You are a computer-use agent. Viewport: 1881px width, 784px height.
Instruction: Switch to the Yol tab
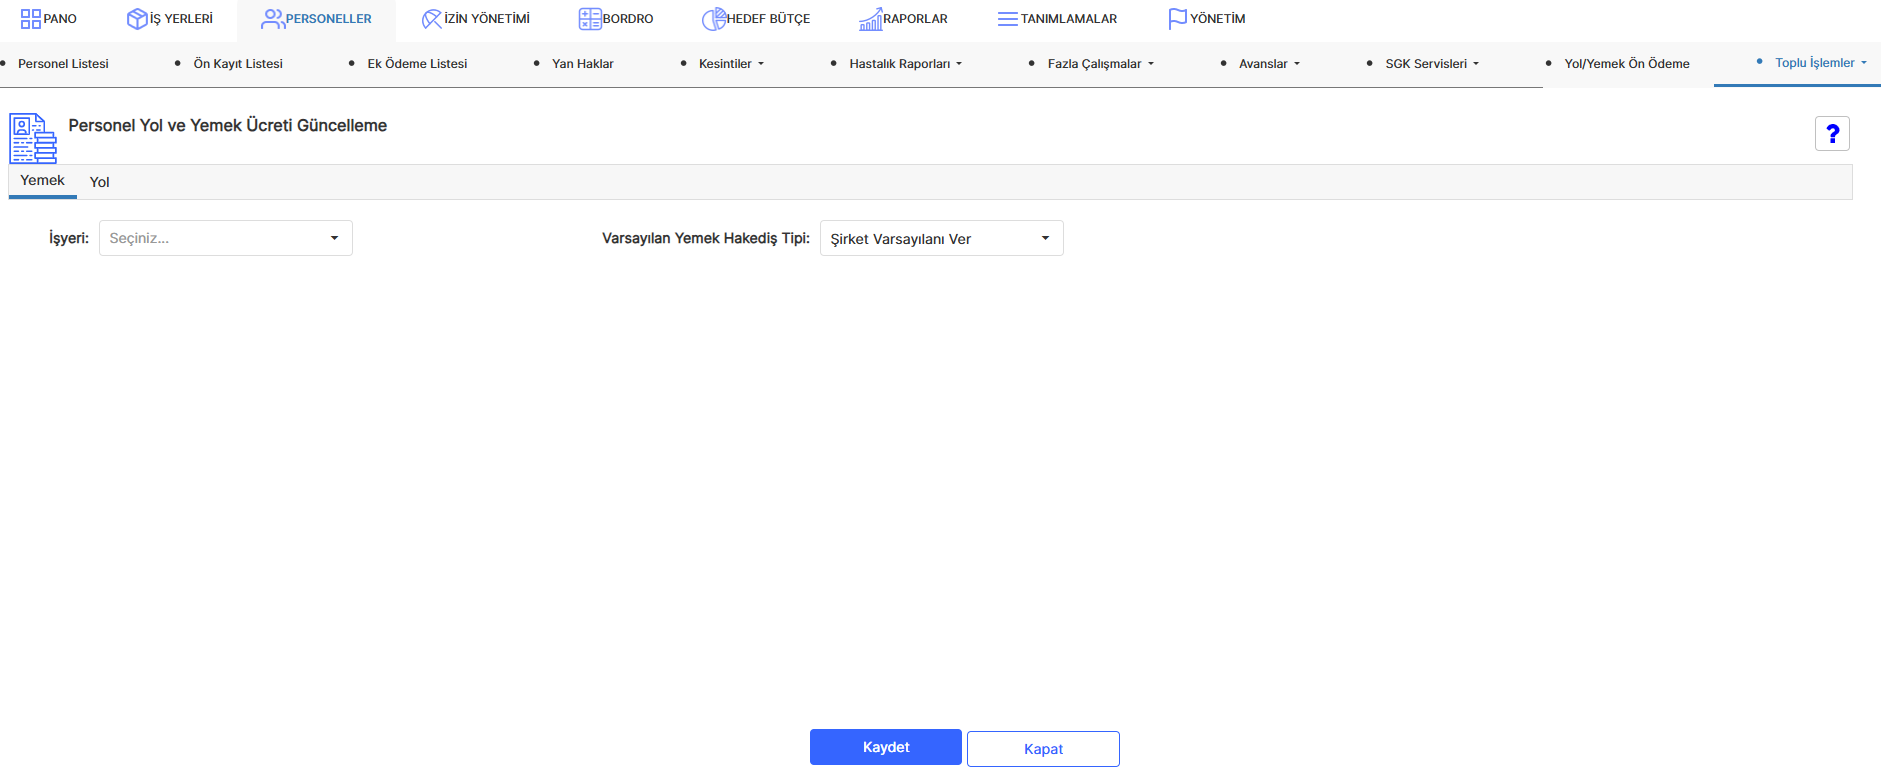(99, 182)
